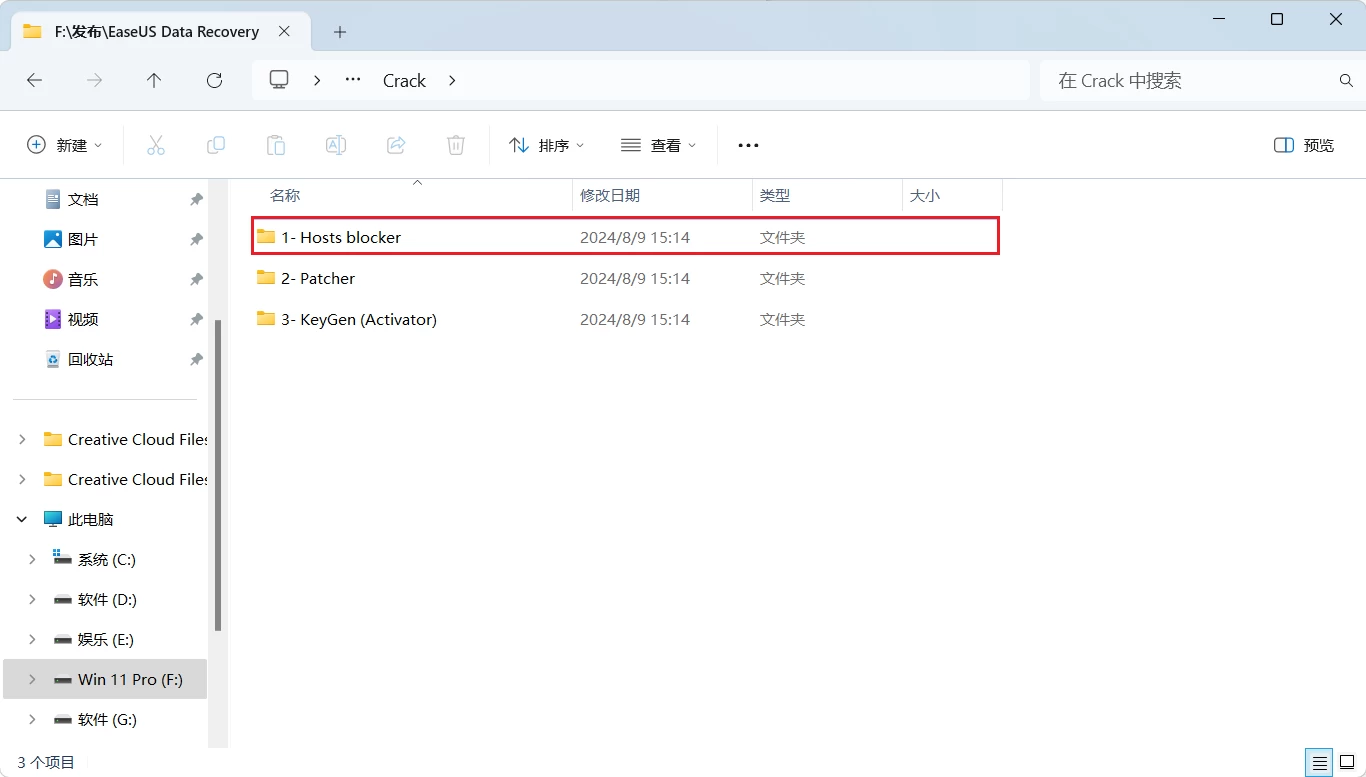Click the Cut scissors icon
The image size is (1366, 777).
click(x=156, y=145)
